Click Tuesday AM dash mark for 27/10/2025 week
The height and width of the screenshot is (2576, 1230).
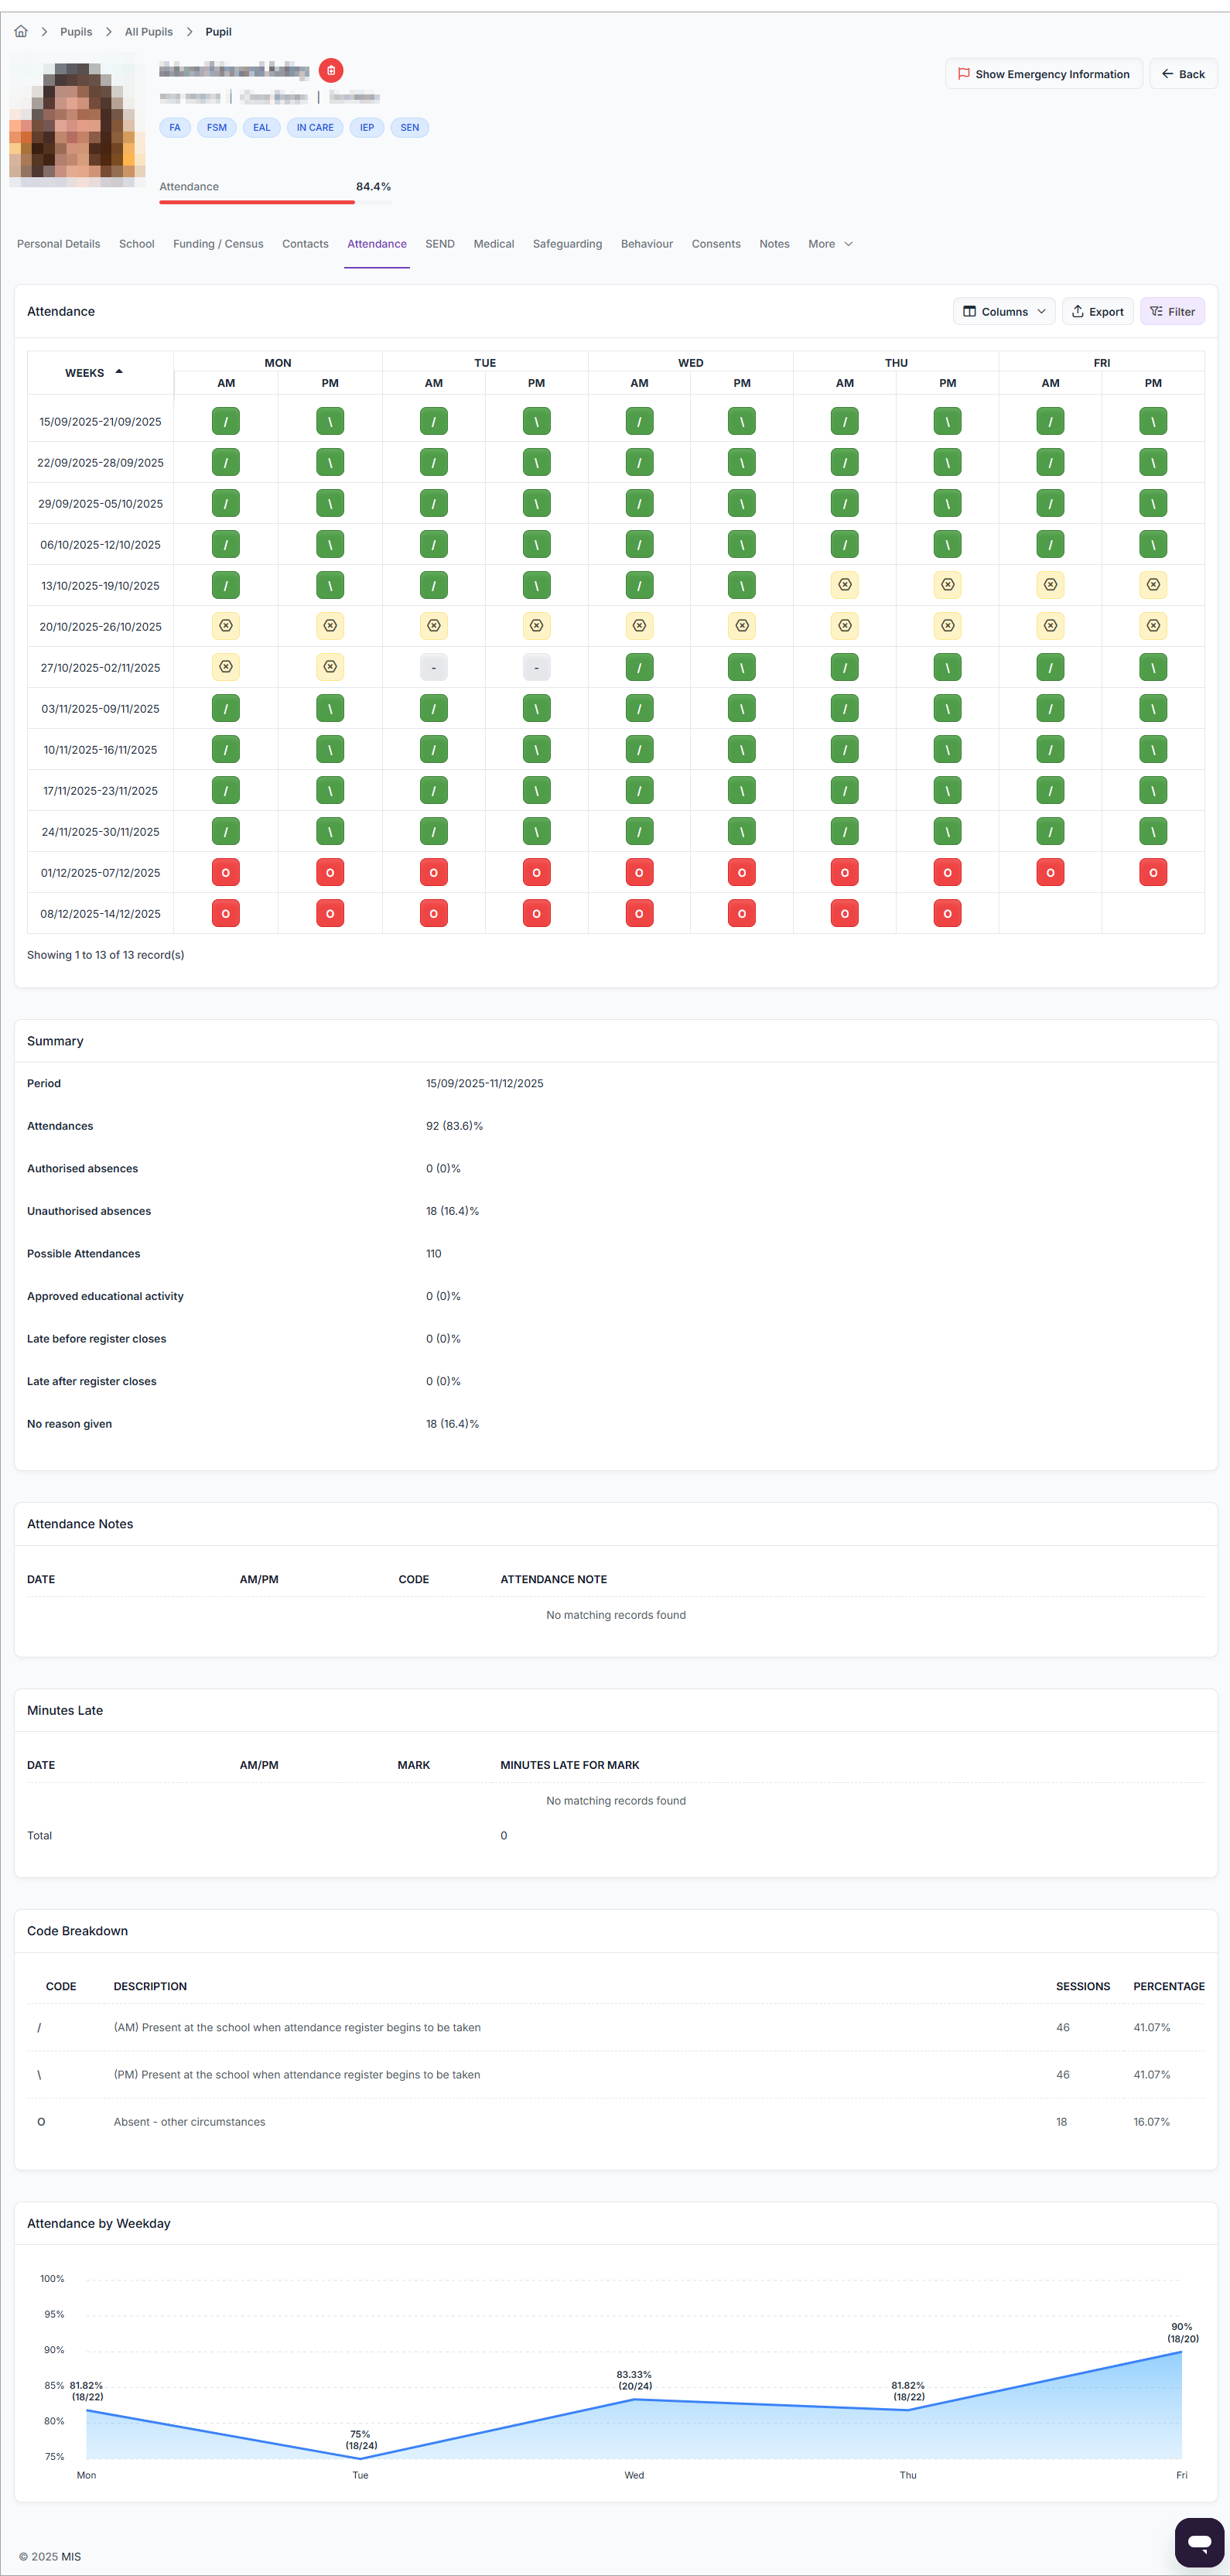coord(433,668)
